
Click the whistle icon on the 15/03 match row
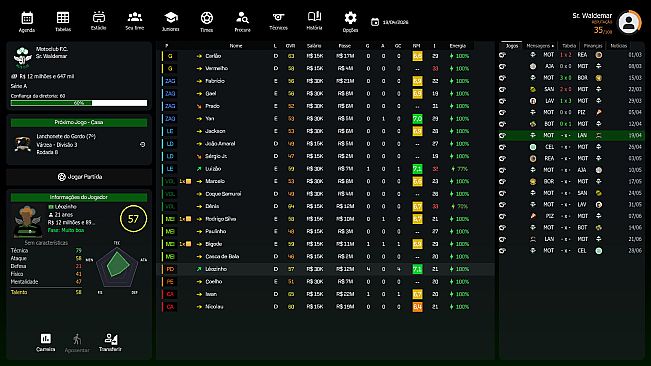tap(503, 78)
